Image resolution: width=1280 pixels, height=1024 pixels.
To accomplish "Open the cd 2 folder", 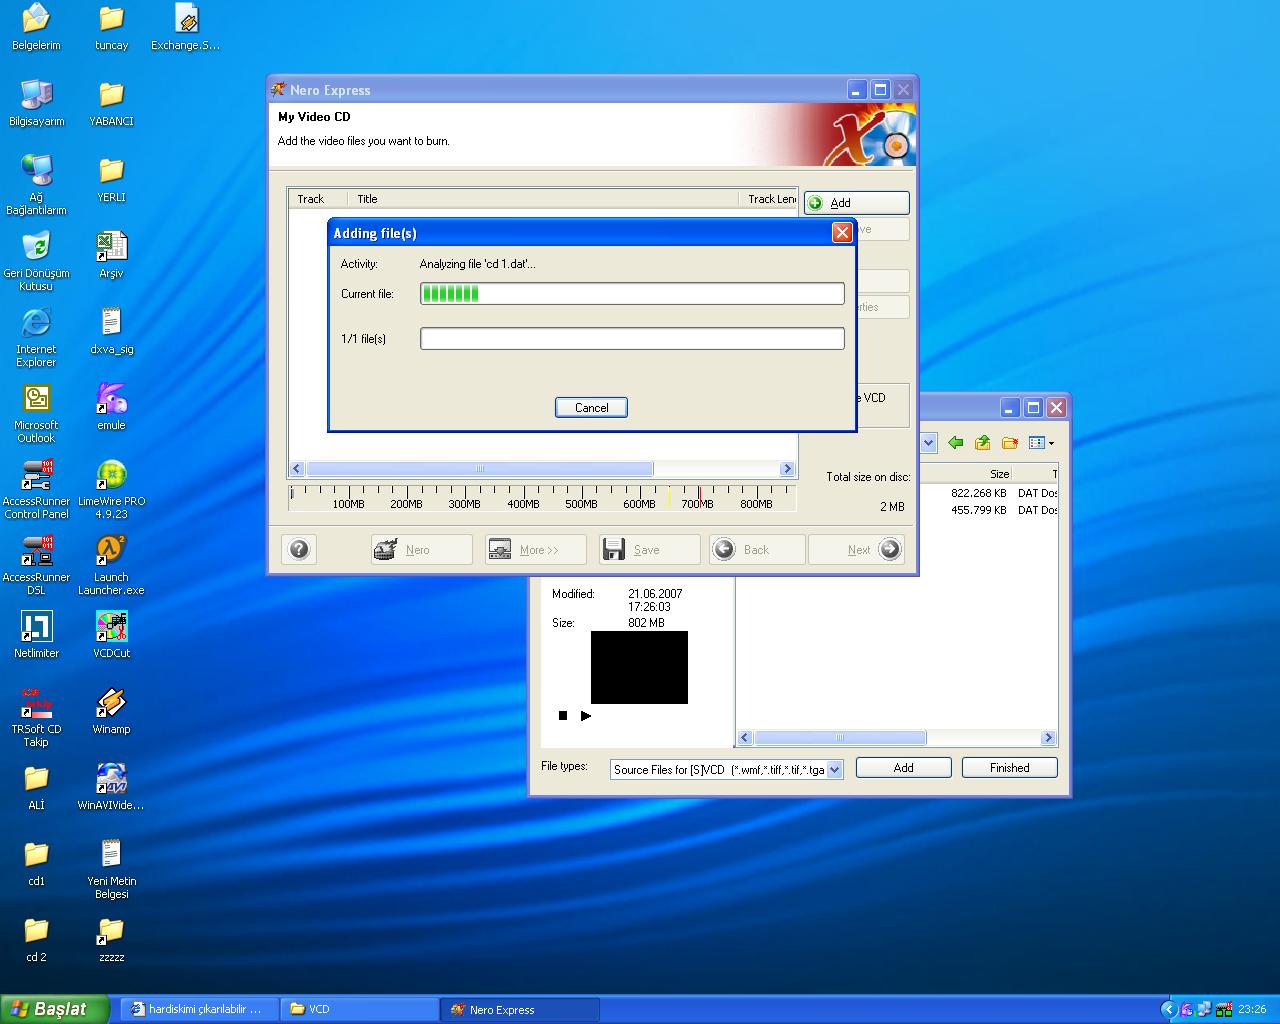I will click(x=36, y=938).
